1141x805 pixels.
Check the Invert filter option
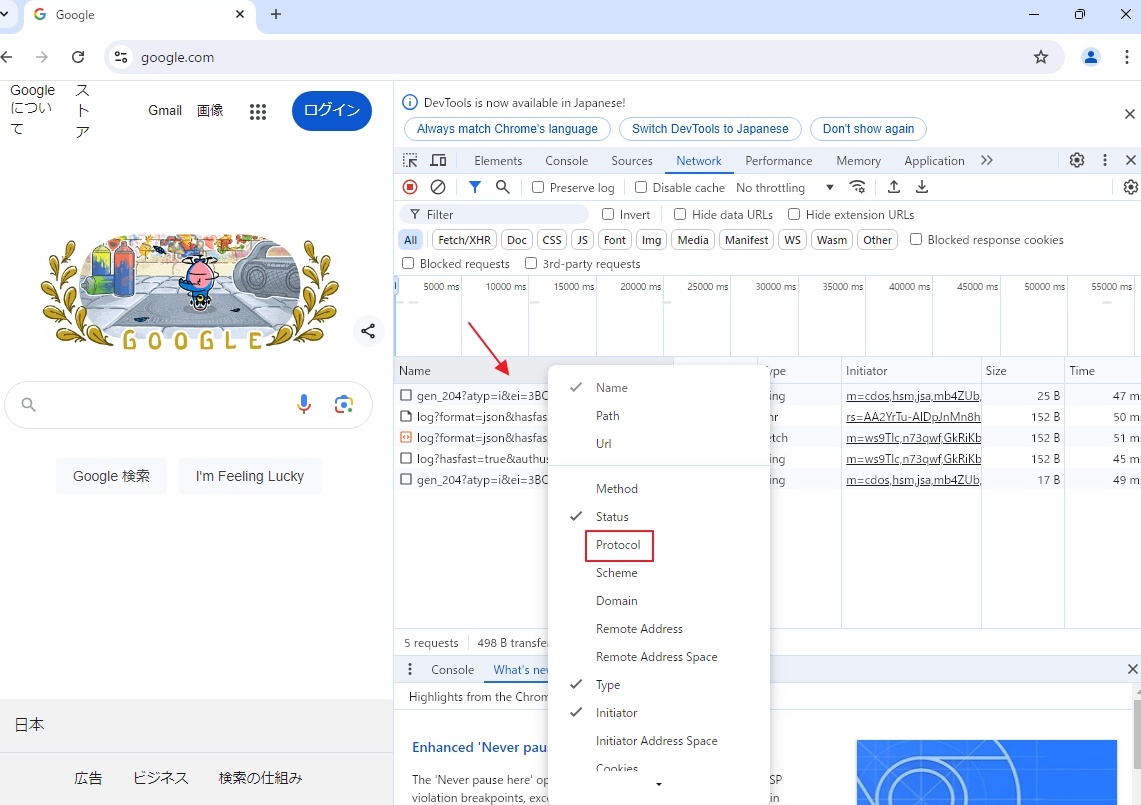click(608, 214)
